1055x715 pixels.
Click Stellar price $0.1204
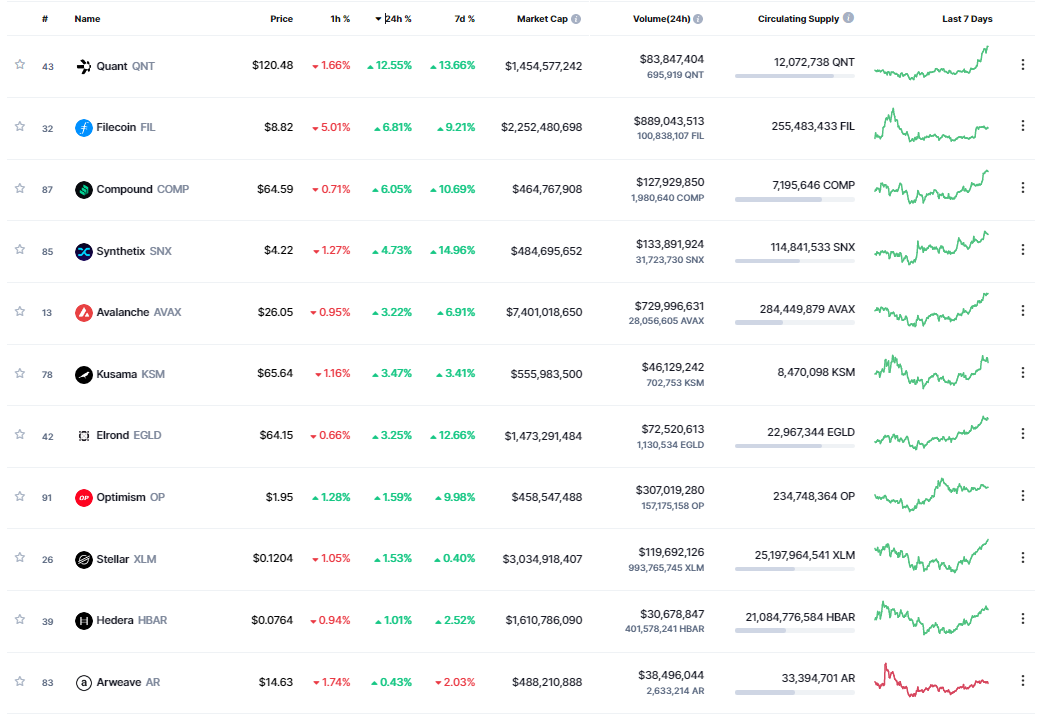[272, 558]
